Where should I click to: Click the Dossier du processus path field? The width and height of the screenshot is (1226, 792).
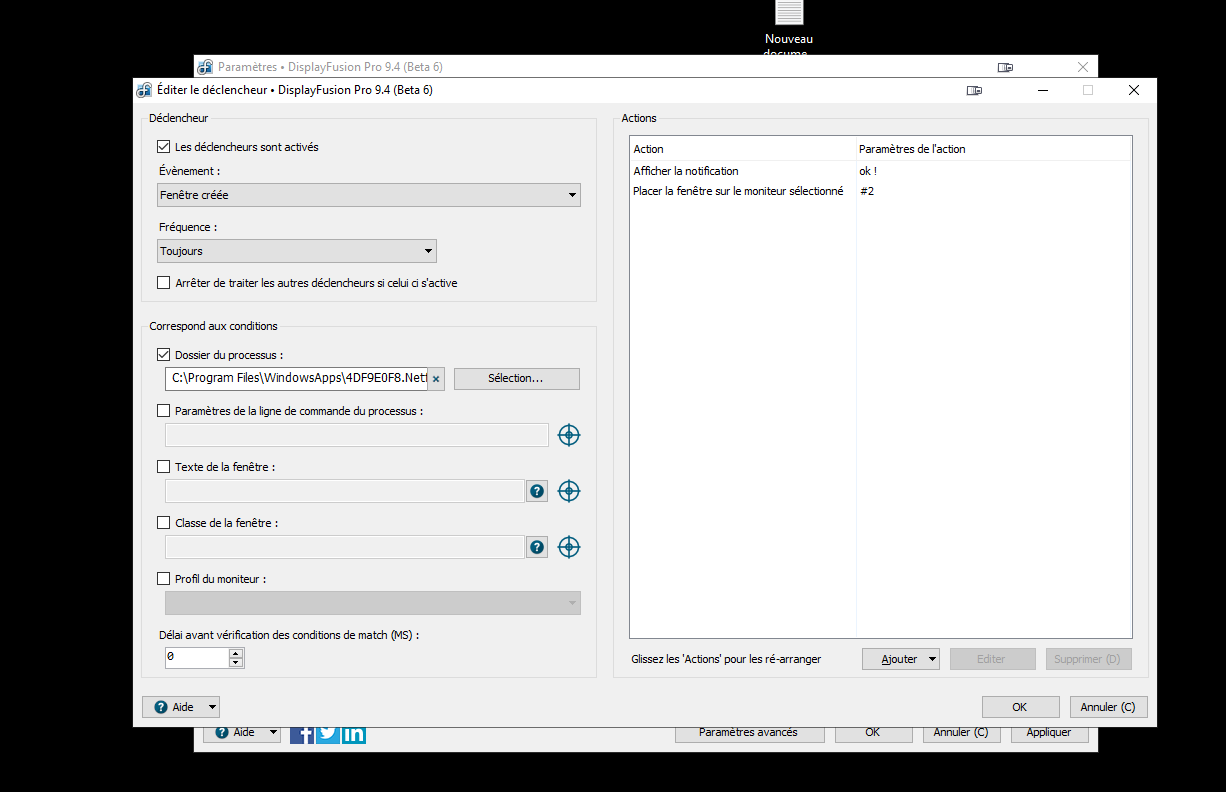(297, 379)
